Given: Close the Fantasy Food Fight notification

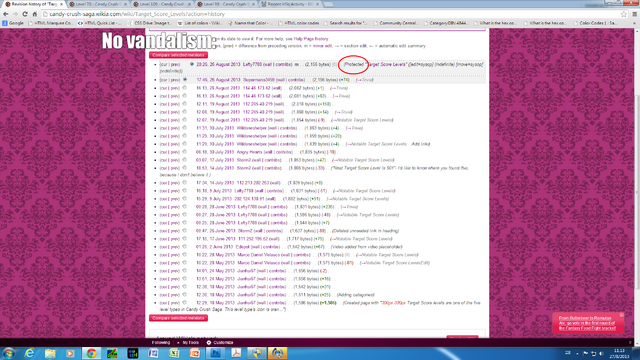Looking at the screenshot, I should click(x=621, y=315).
